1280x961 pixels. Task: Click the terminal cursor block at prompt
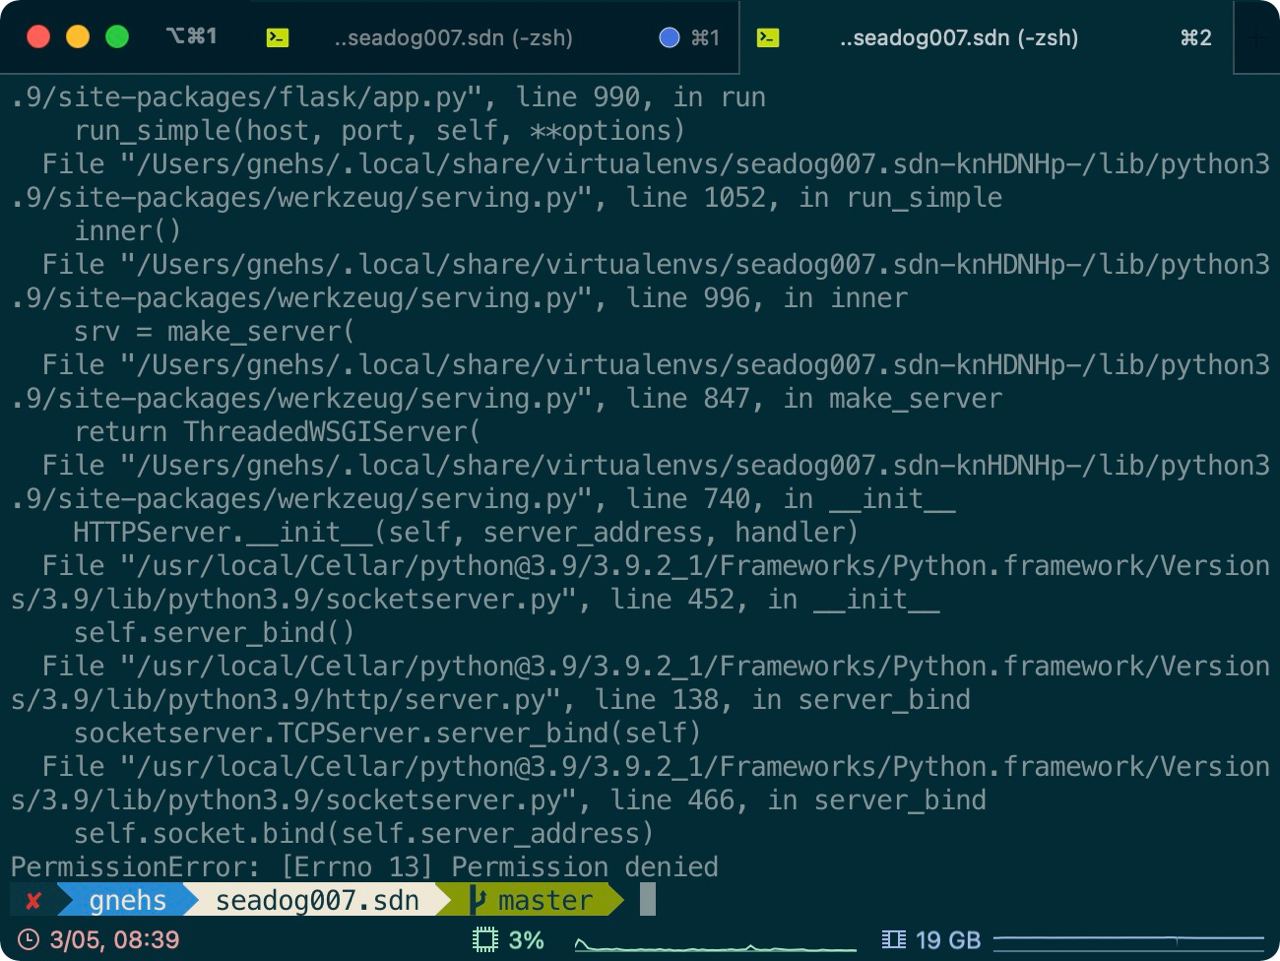pos(648,899)
